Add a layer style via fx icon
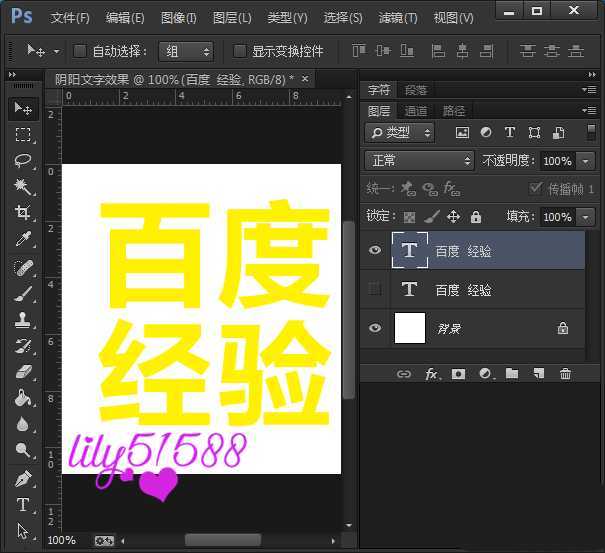This screenshot has height=553, width=605. (432, 374)
